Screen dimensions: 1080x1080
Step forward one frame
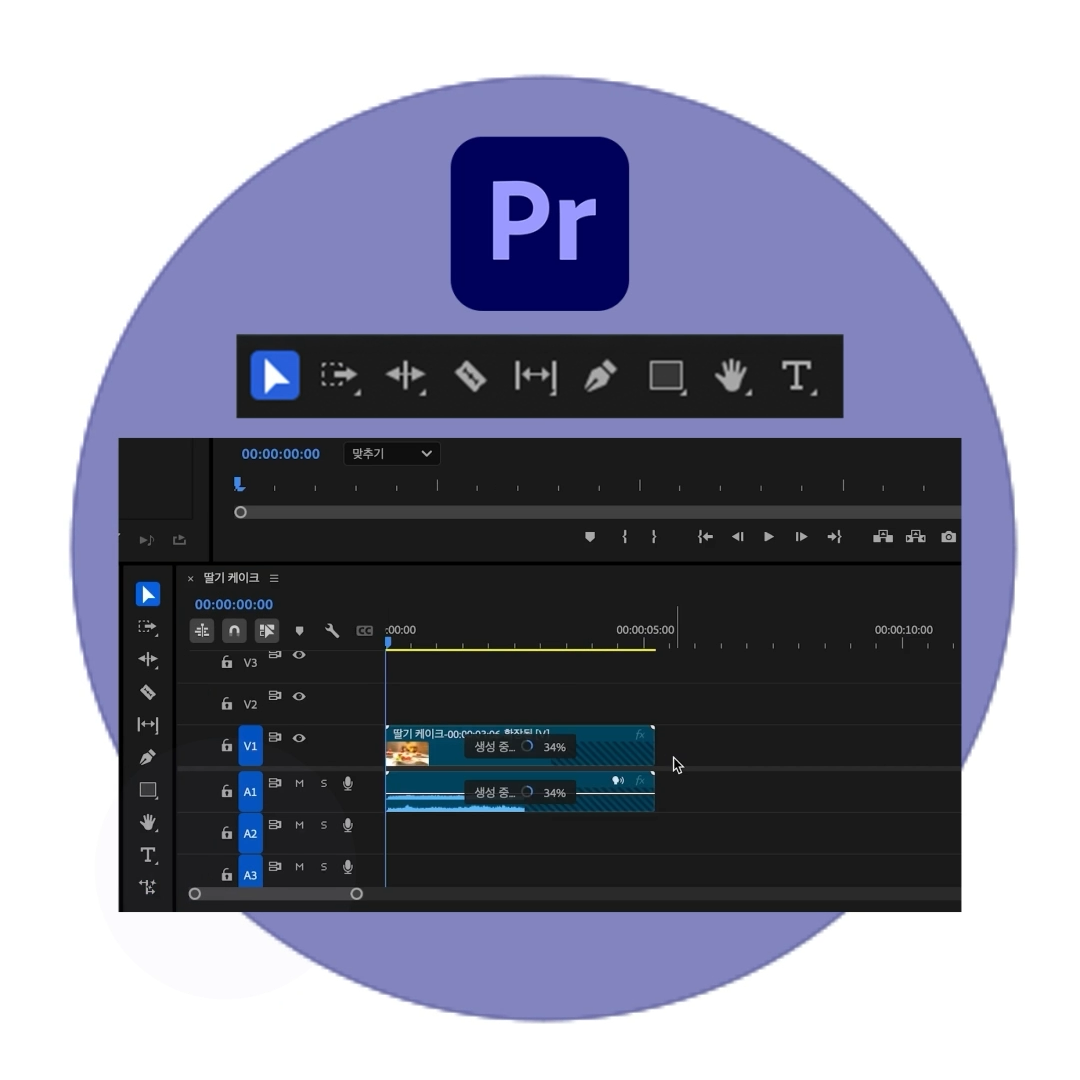800,537
